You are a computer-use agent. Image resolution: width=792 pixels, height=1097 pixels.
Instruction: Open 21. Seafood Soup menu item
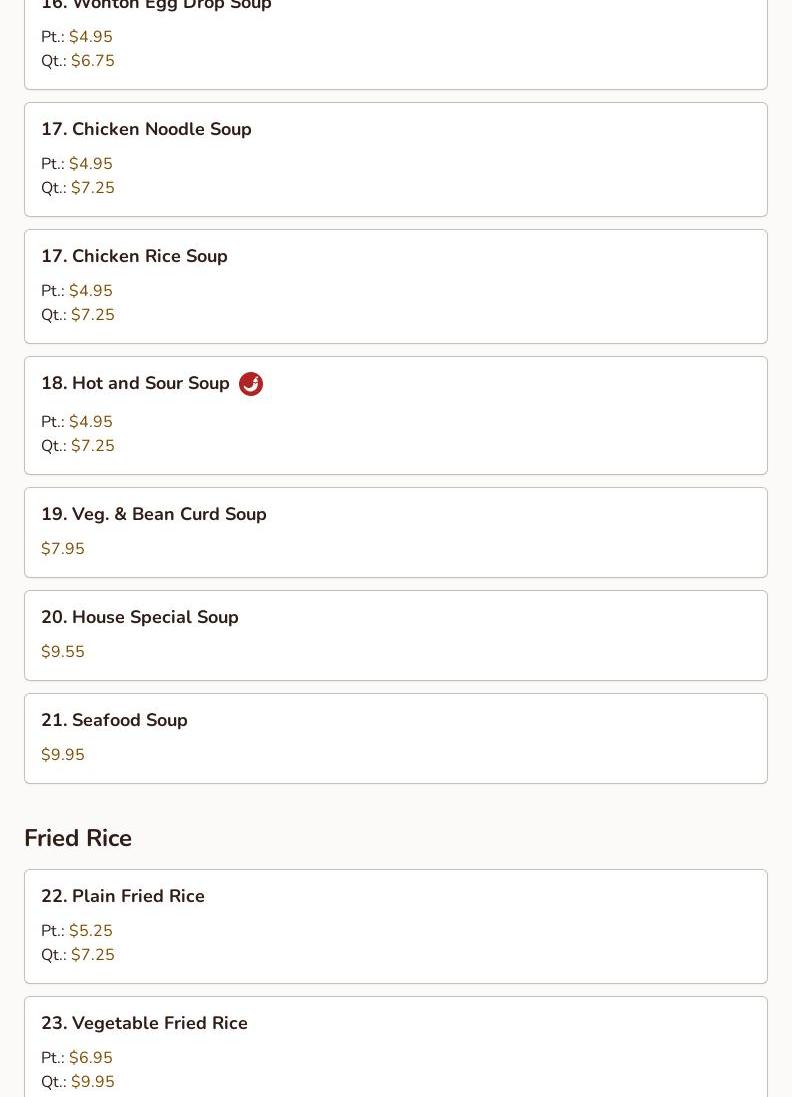click(396, 738)
